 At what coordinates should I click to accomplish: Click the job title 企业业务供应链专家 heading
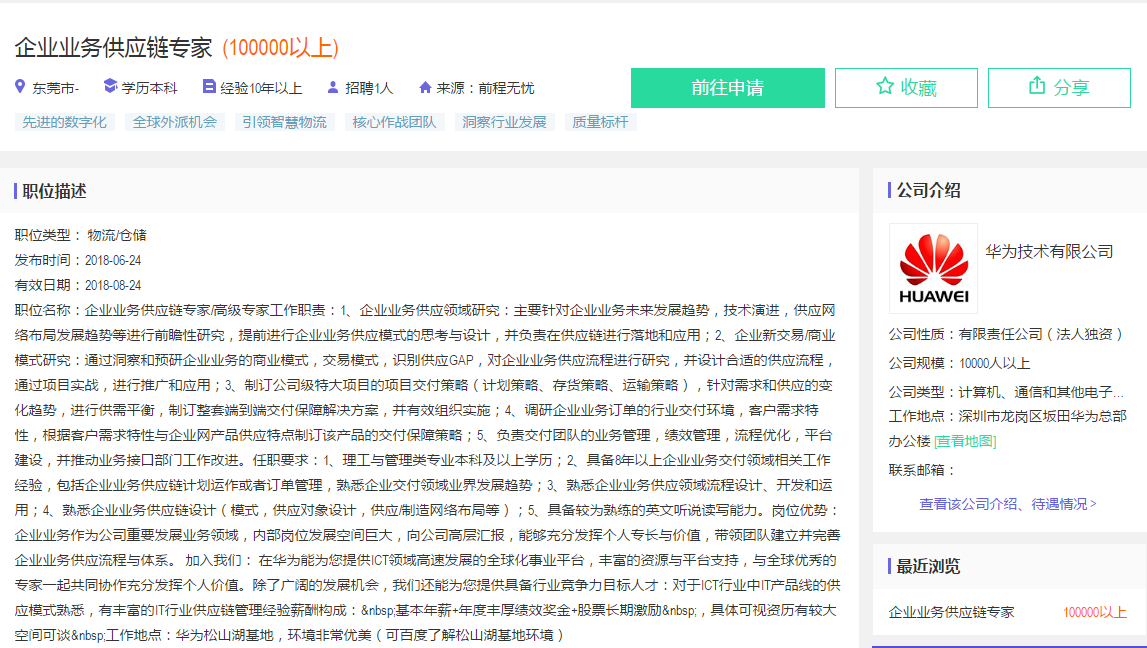coord(113,48)
